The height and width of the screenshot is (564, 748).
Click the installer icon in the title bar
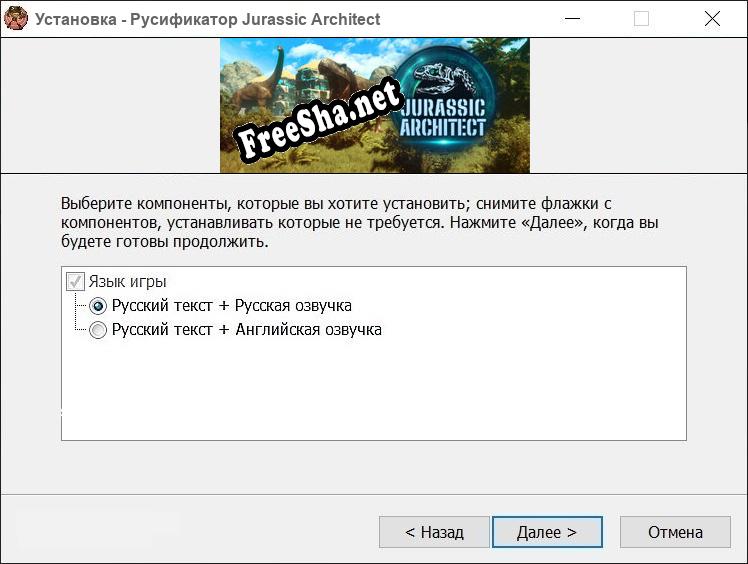pos(16,19)
